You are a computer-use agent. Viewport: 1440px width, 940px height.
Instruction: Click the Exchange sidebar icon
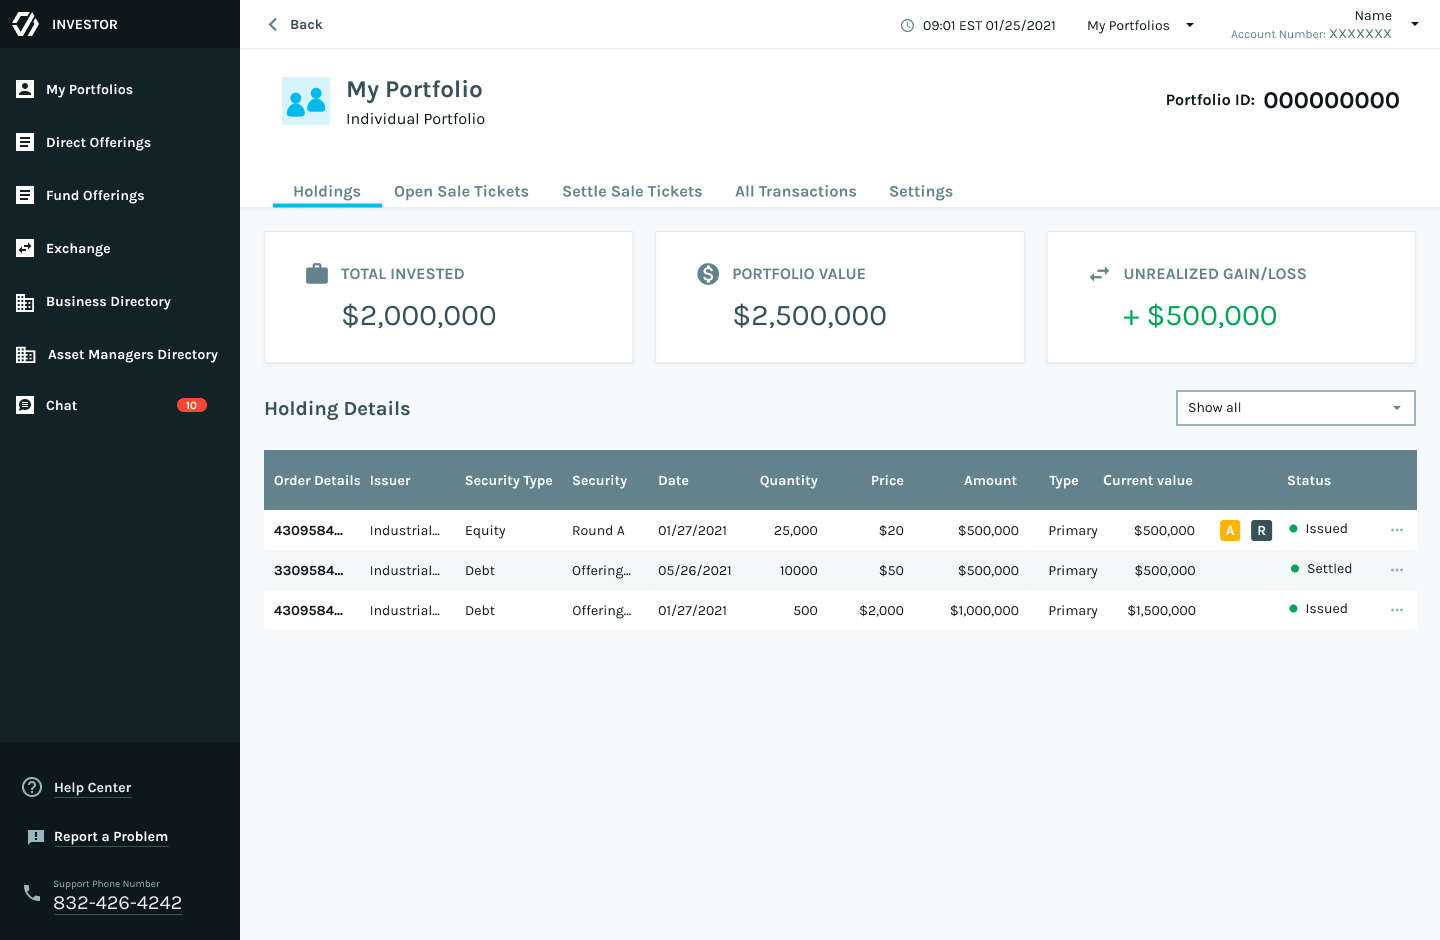tap(25, 248)
